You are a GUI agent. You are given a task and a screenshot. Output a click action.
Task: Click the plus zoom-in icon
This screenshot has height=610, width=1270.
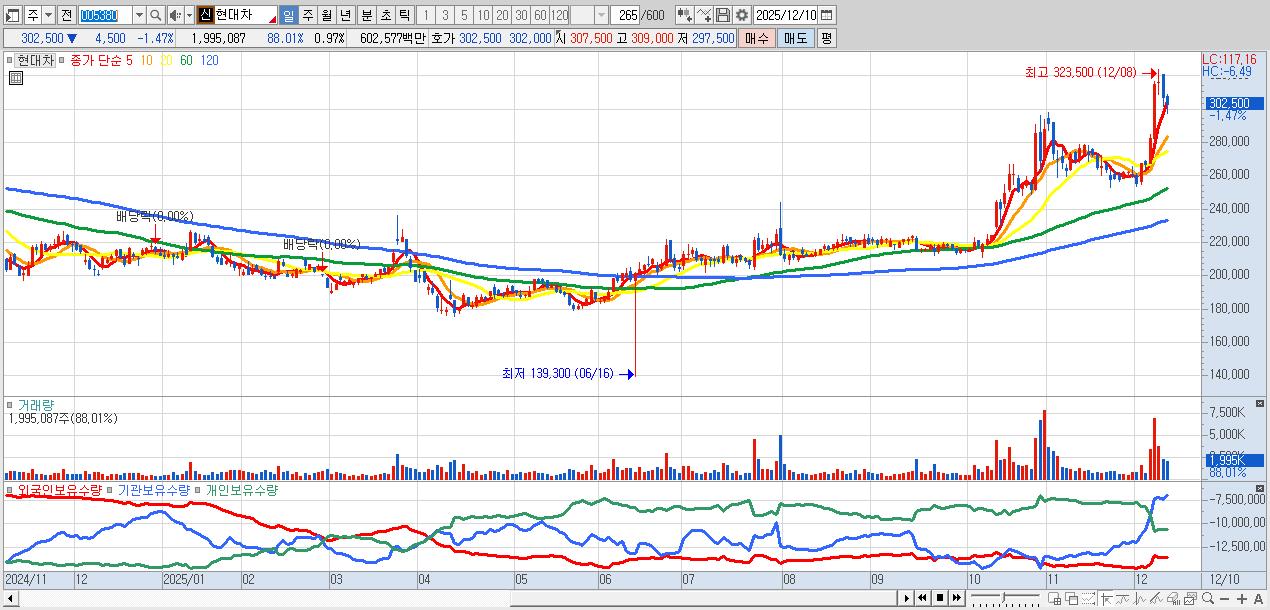point(1242,599)
